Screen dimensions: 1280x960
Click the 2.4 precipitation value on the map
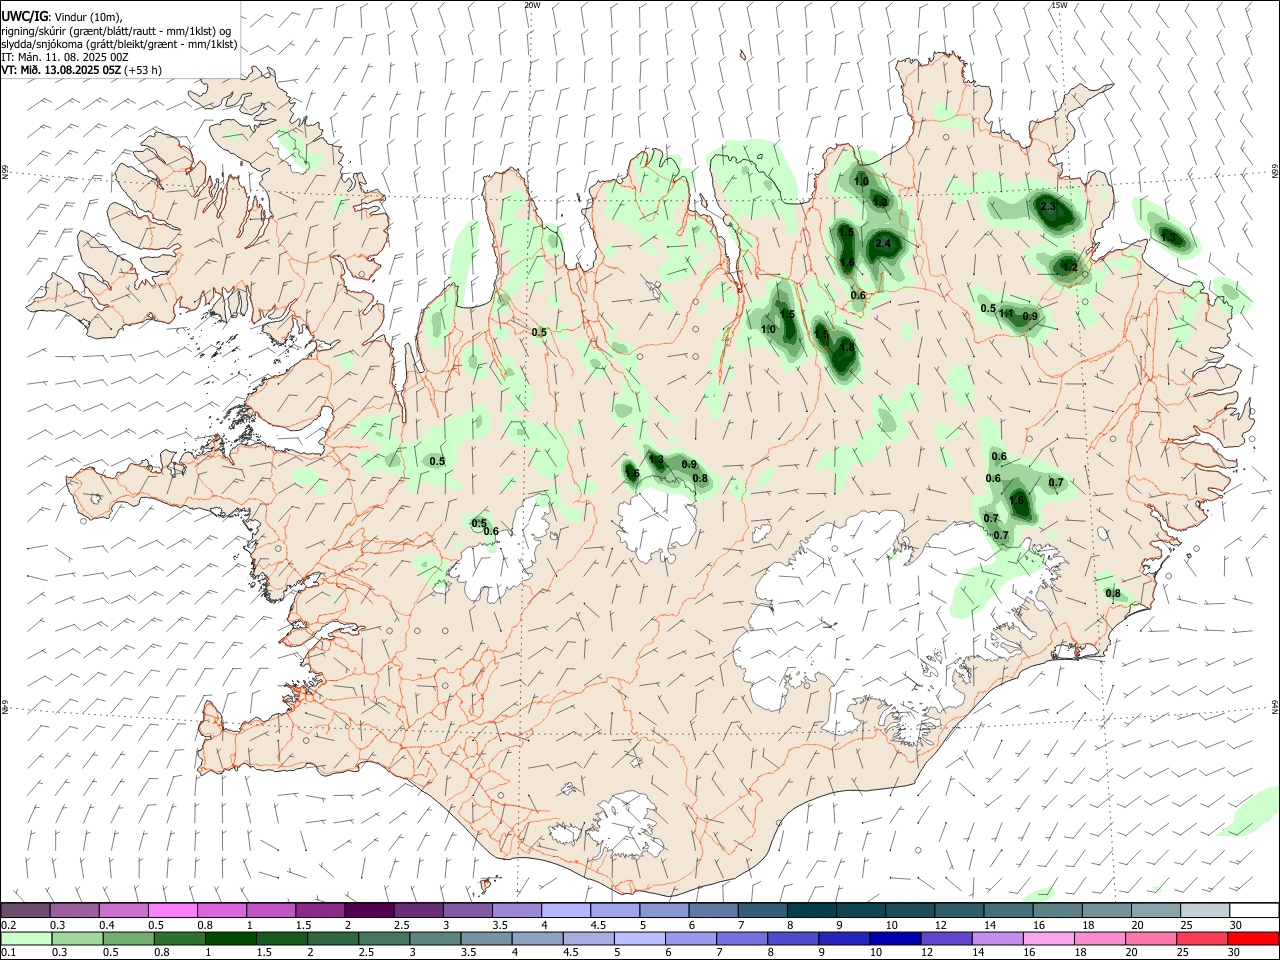[x=883, y=244]
